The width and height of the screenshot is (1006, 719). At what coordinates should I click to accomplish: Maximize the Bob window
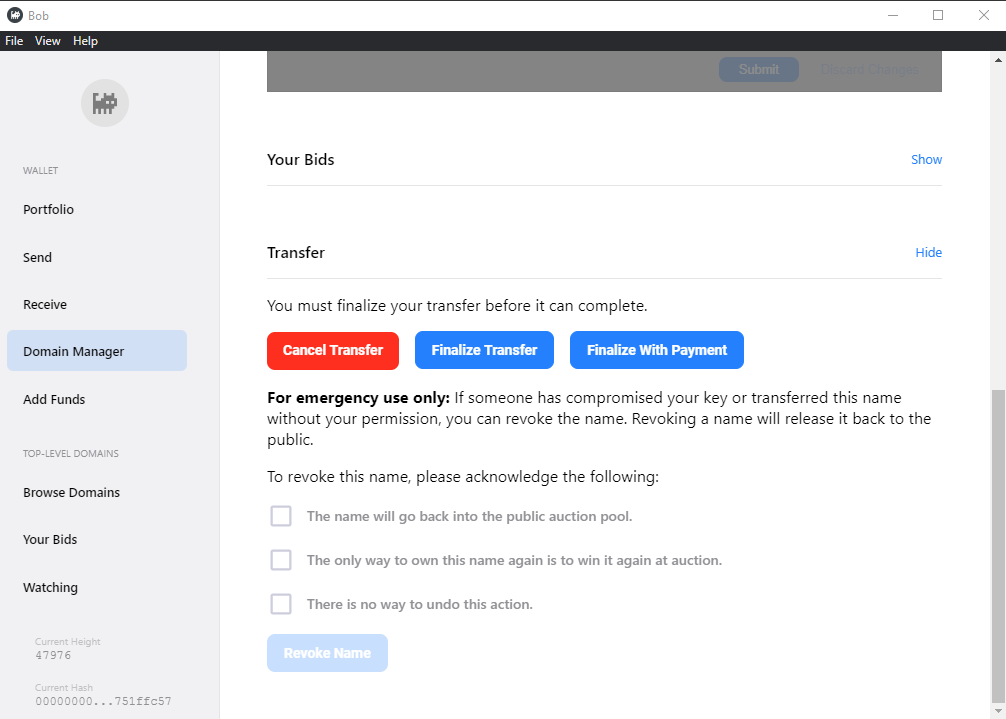[x=938, y=15]
